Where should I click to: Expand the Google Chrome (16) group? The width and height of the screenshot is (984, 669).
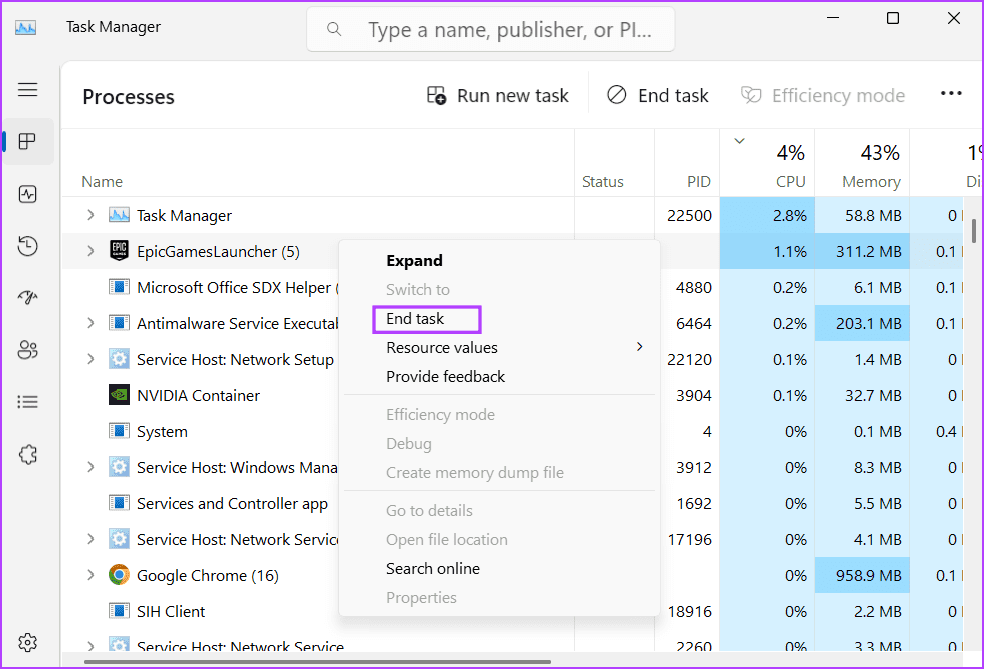pyautogui.click(x=90, y=574)
